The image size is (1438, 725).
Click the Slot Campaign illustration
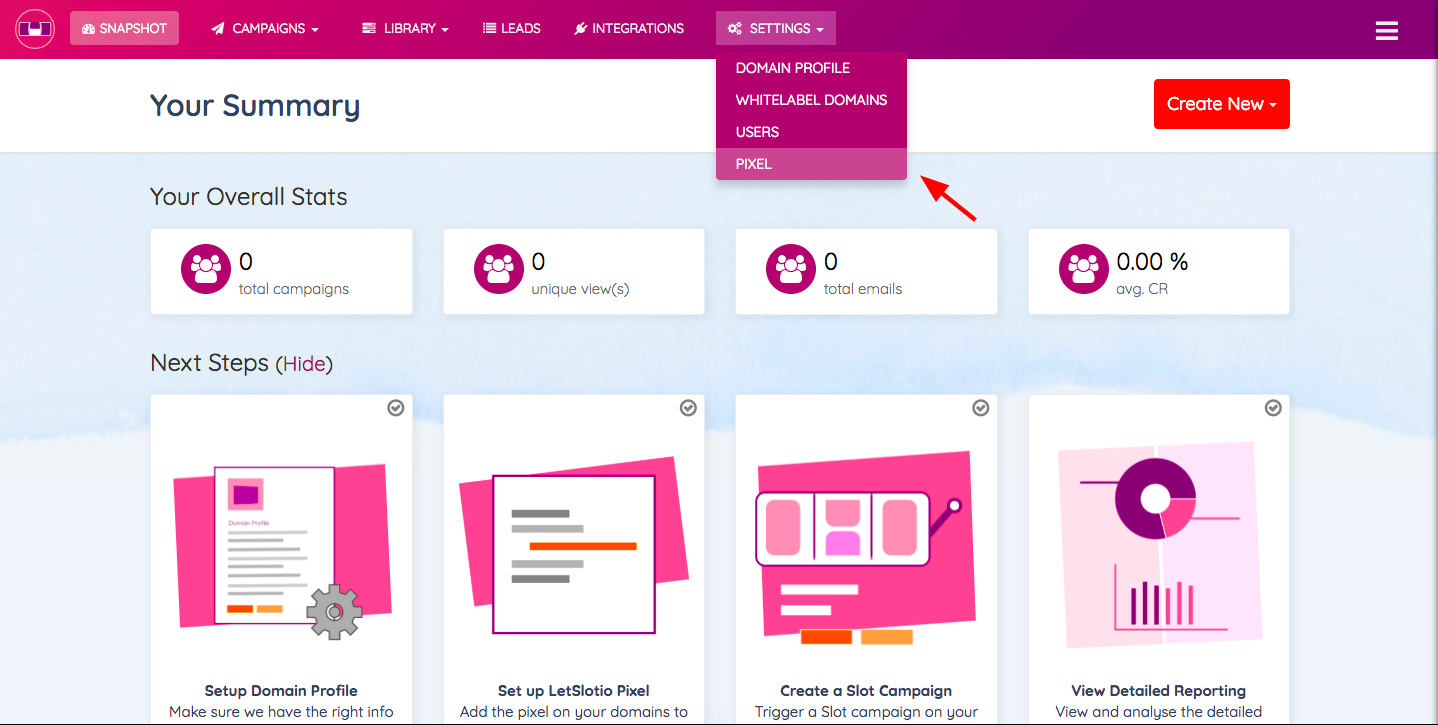[866, 548]
